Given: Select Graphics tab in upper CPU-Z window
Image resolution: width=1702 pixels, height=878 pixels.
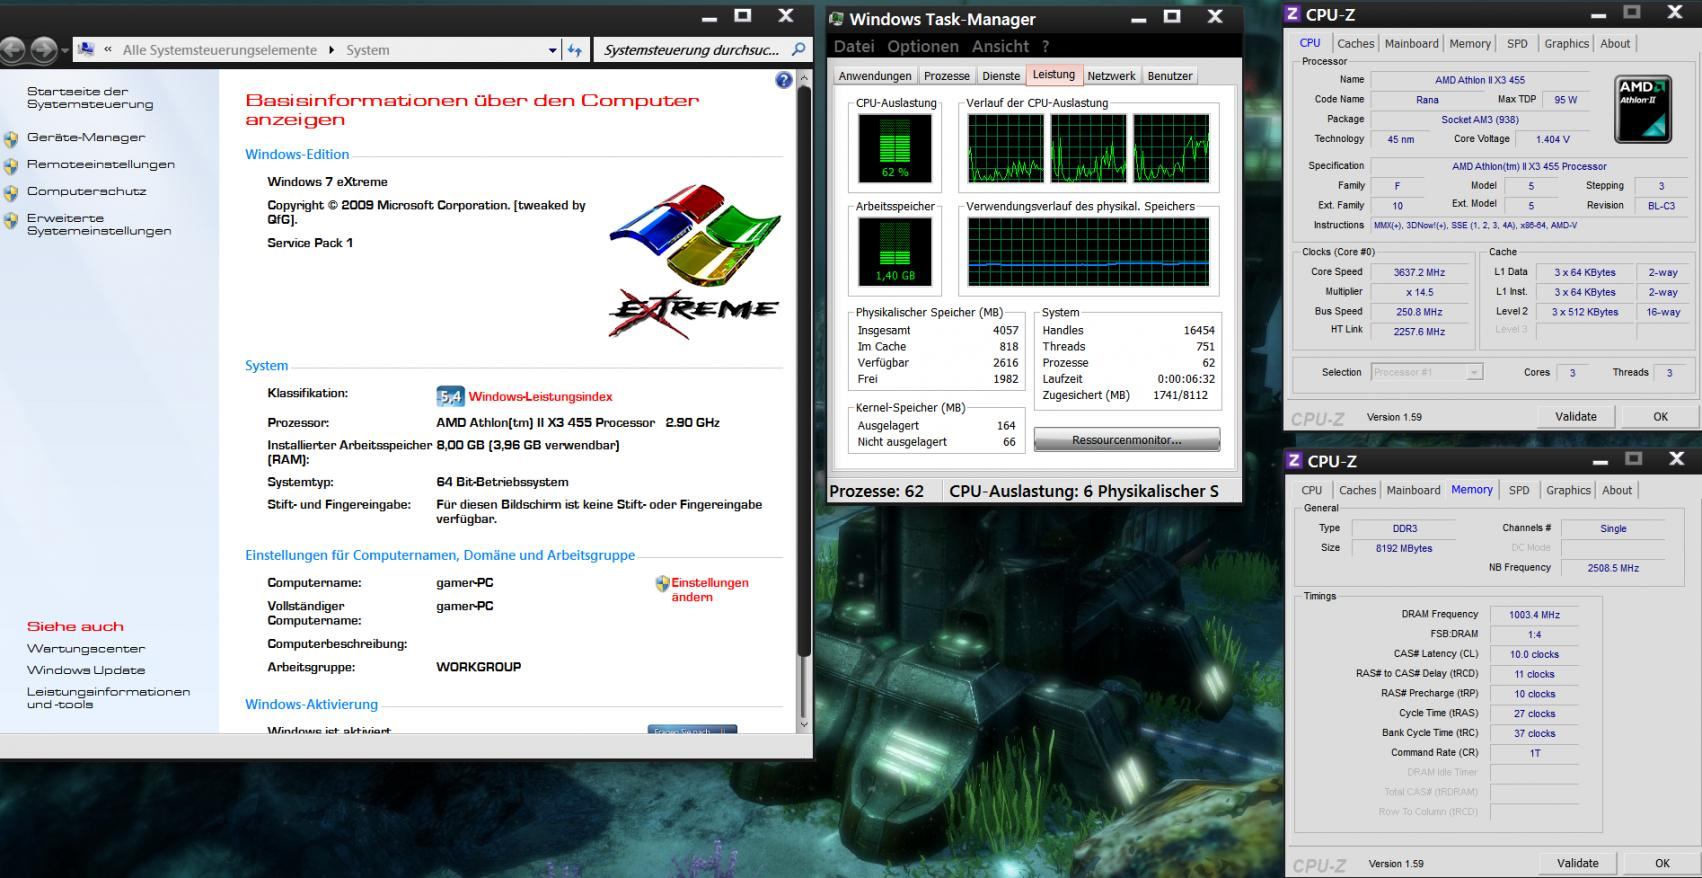Looking at the screenshot, I should (1566, 44).
